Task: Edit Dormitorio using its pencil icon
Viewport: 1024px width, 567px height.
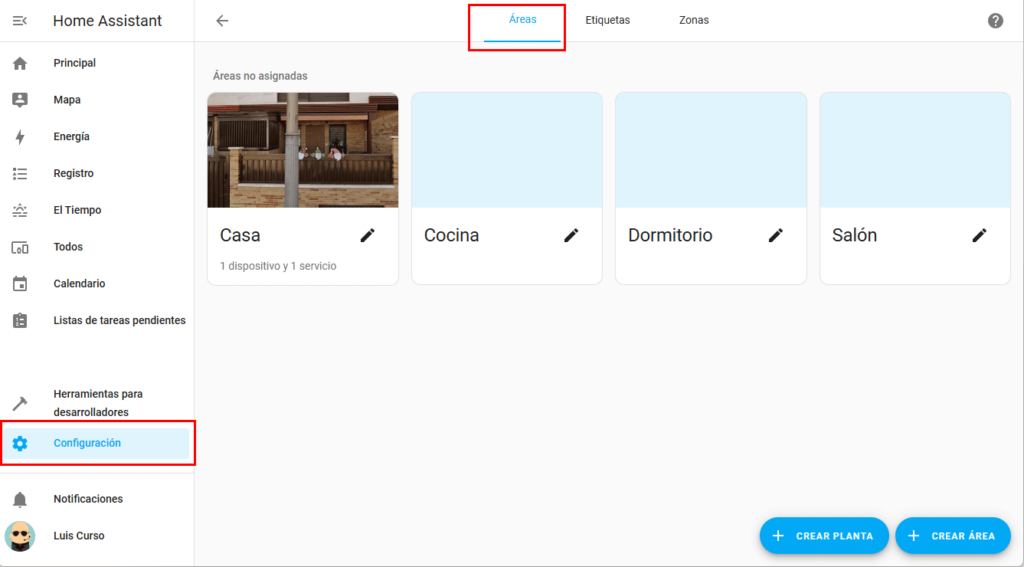Action: [775, 235]
